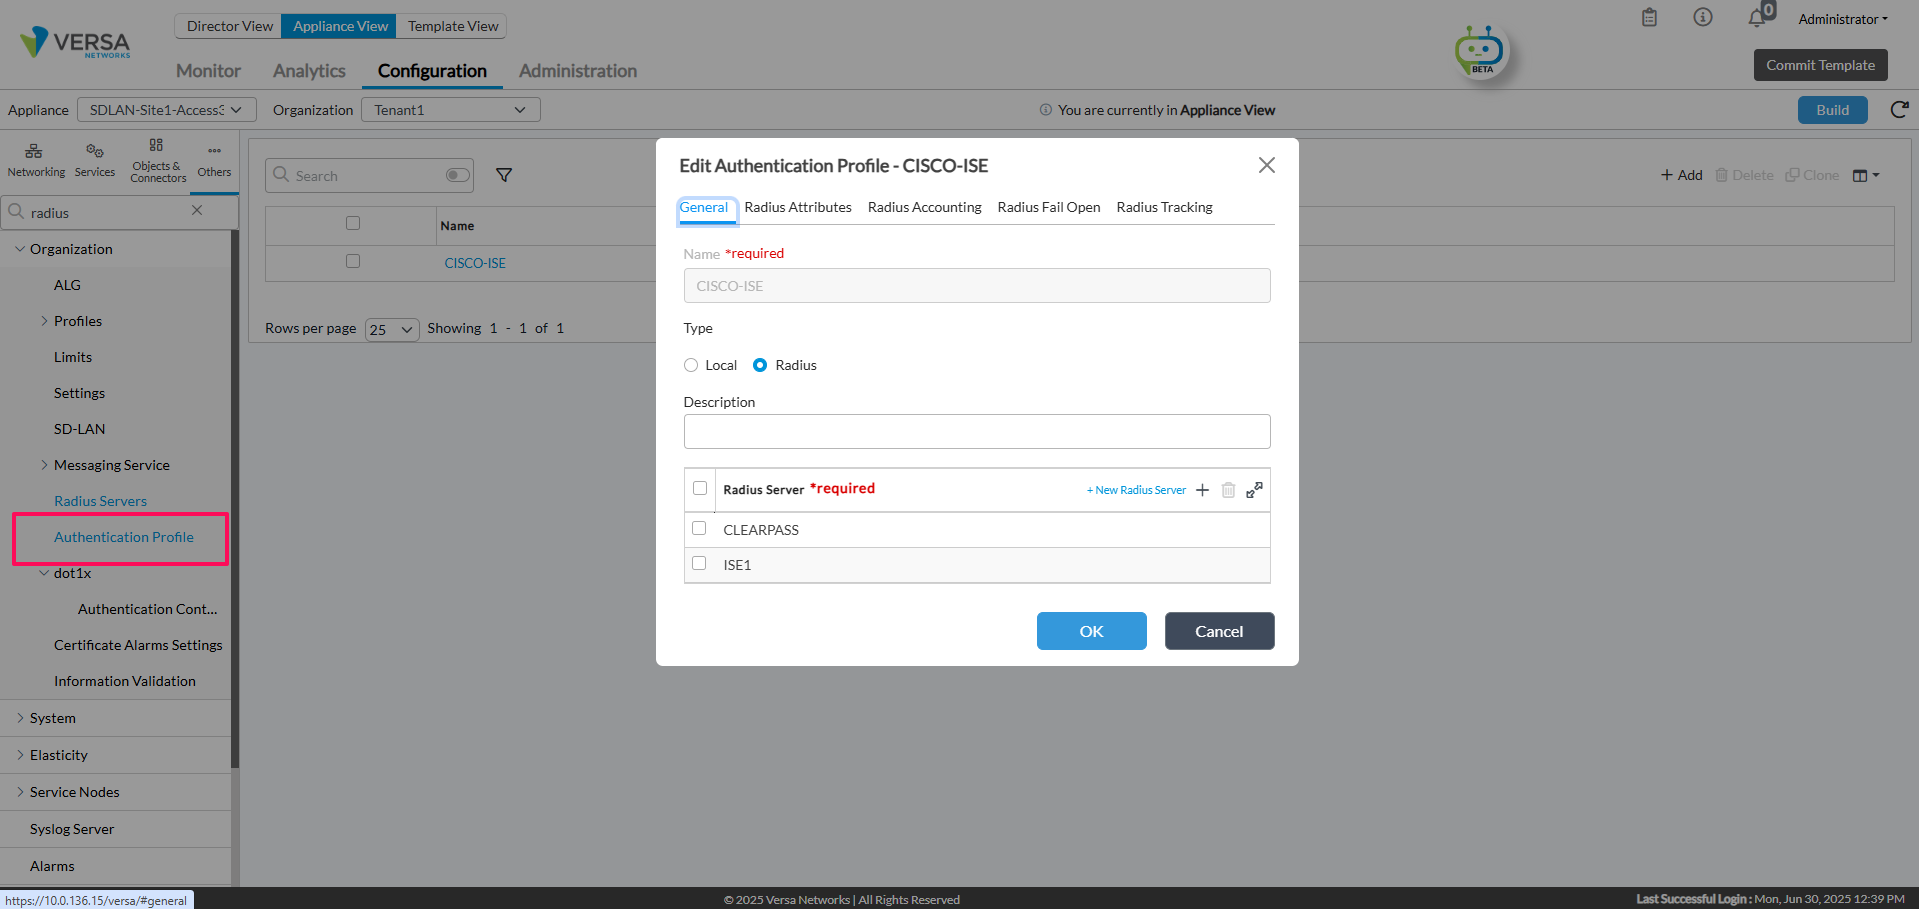Collapse the Organization tree node

pos(20,249)
